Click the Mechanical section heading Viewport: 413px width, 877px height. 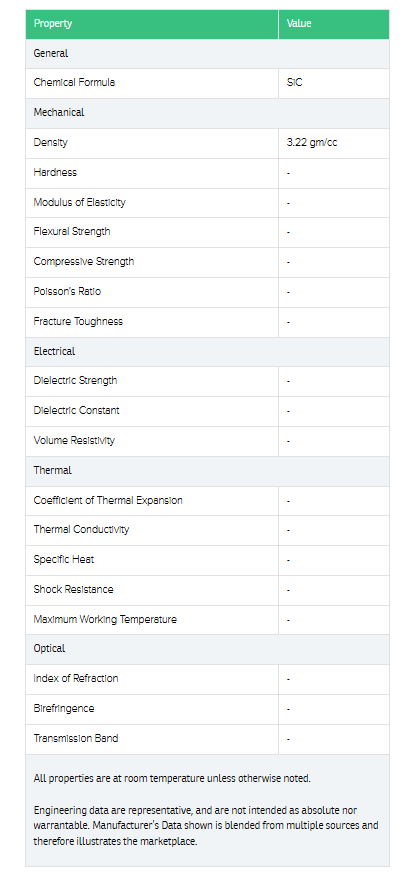click(x=59, y=112)
